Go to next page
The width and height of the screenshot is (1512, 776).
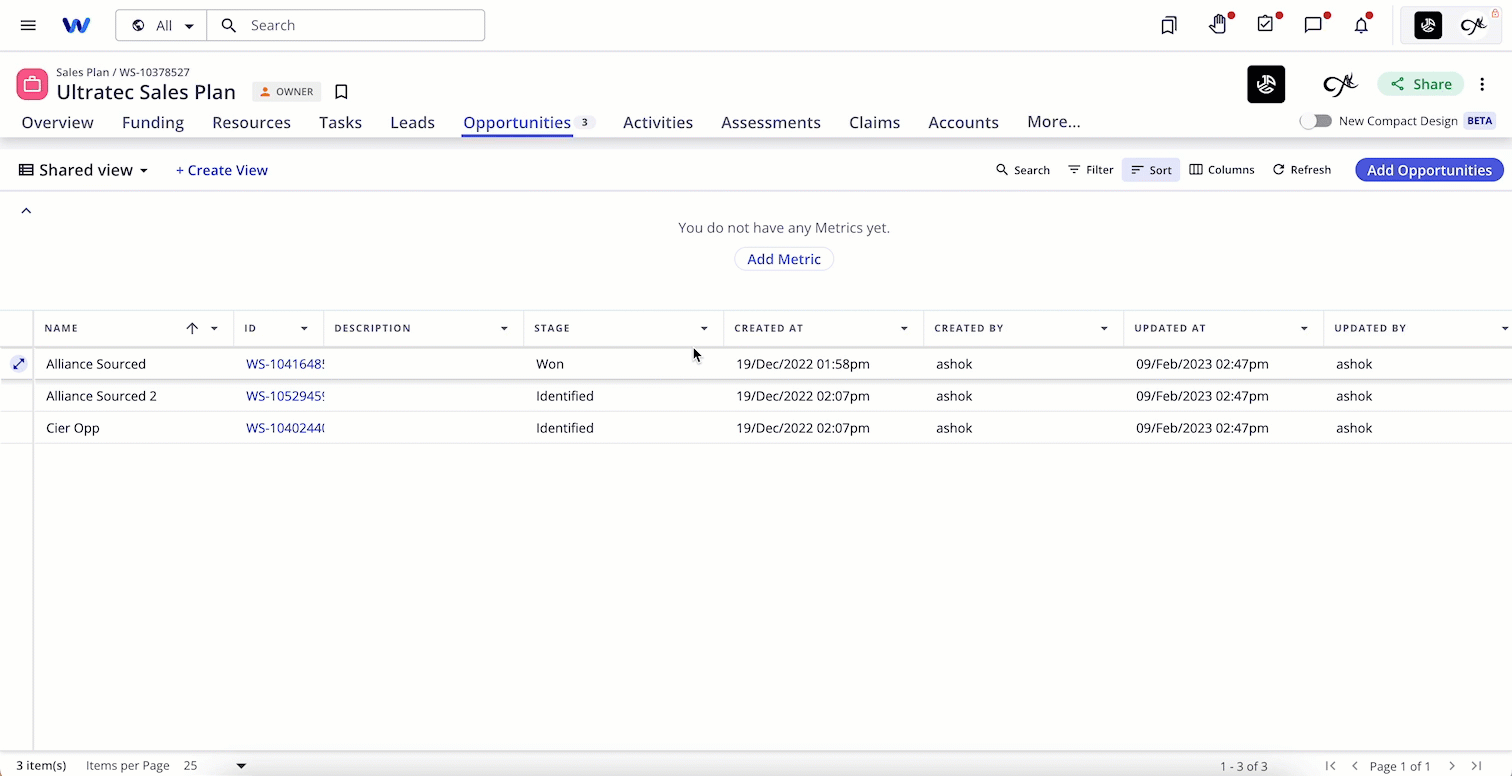coord(1452,766)
